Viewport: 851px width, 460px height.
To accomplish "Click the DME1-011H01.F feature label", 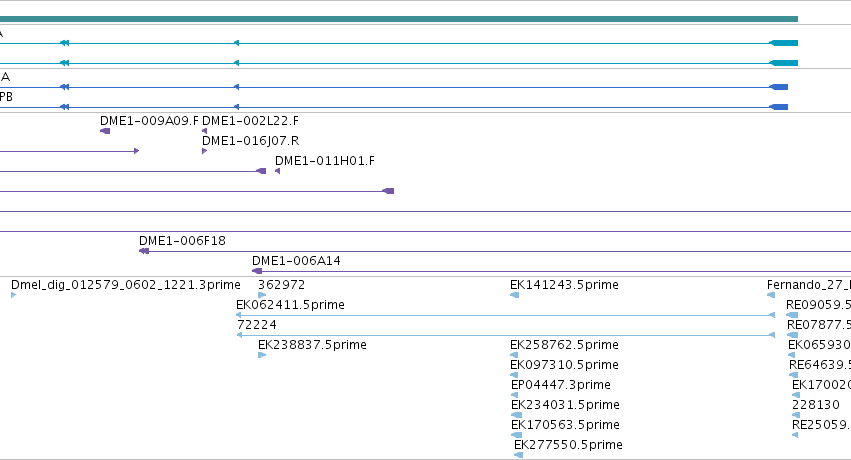I will (325, 161).
